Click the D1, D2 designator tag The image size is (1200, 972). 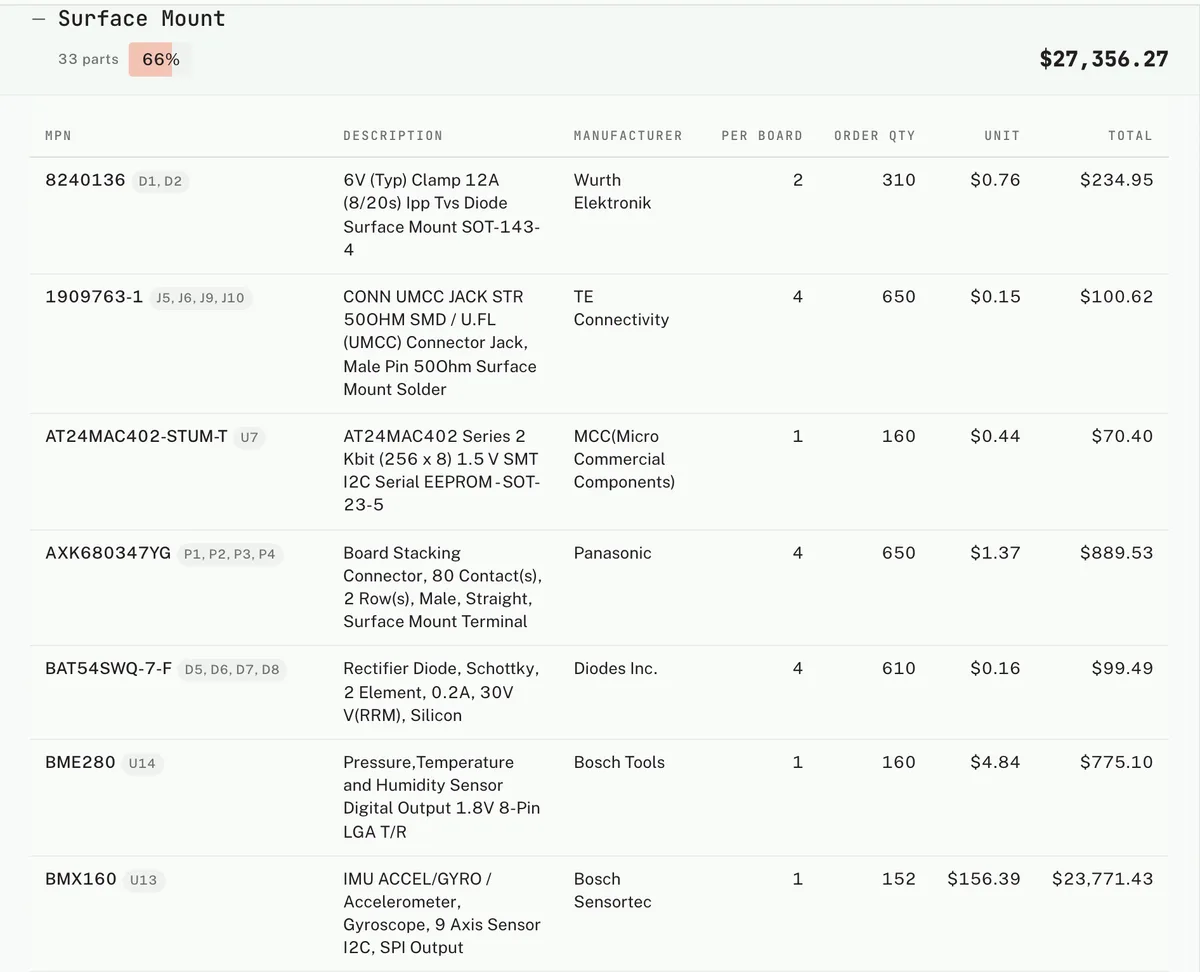(x=160, y=181)
